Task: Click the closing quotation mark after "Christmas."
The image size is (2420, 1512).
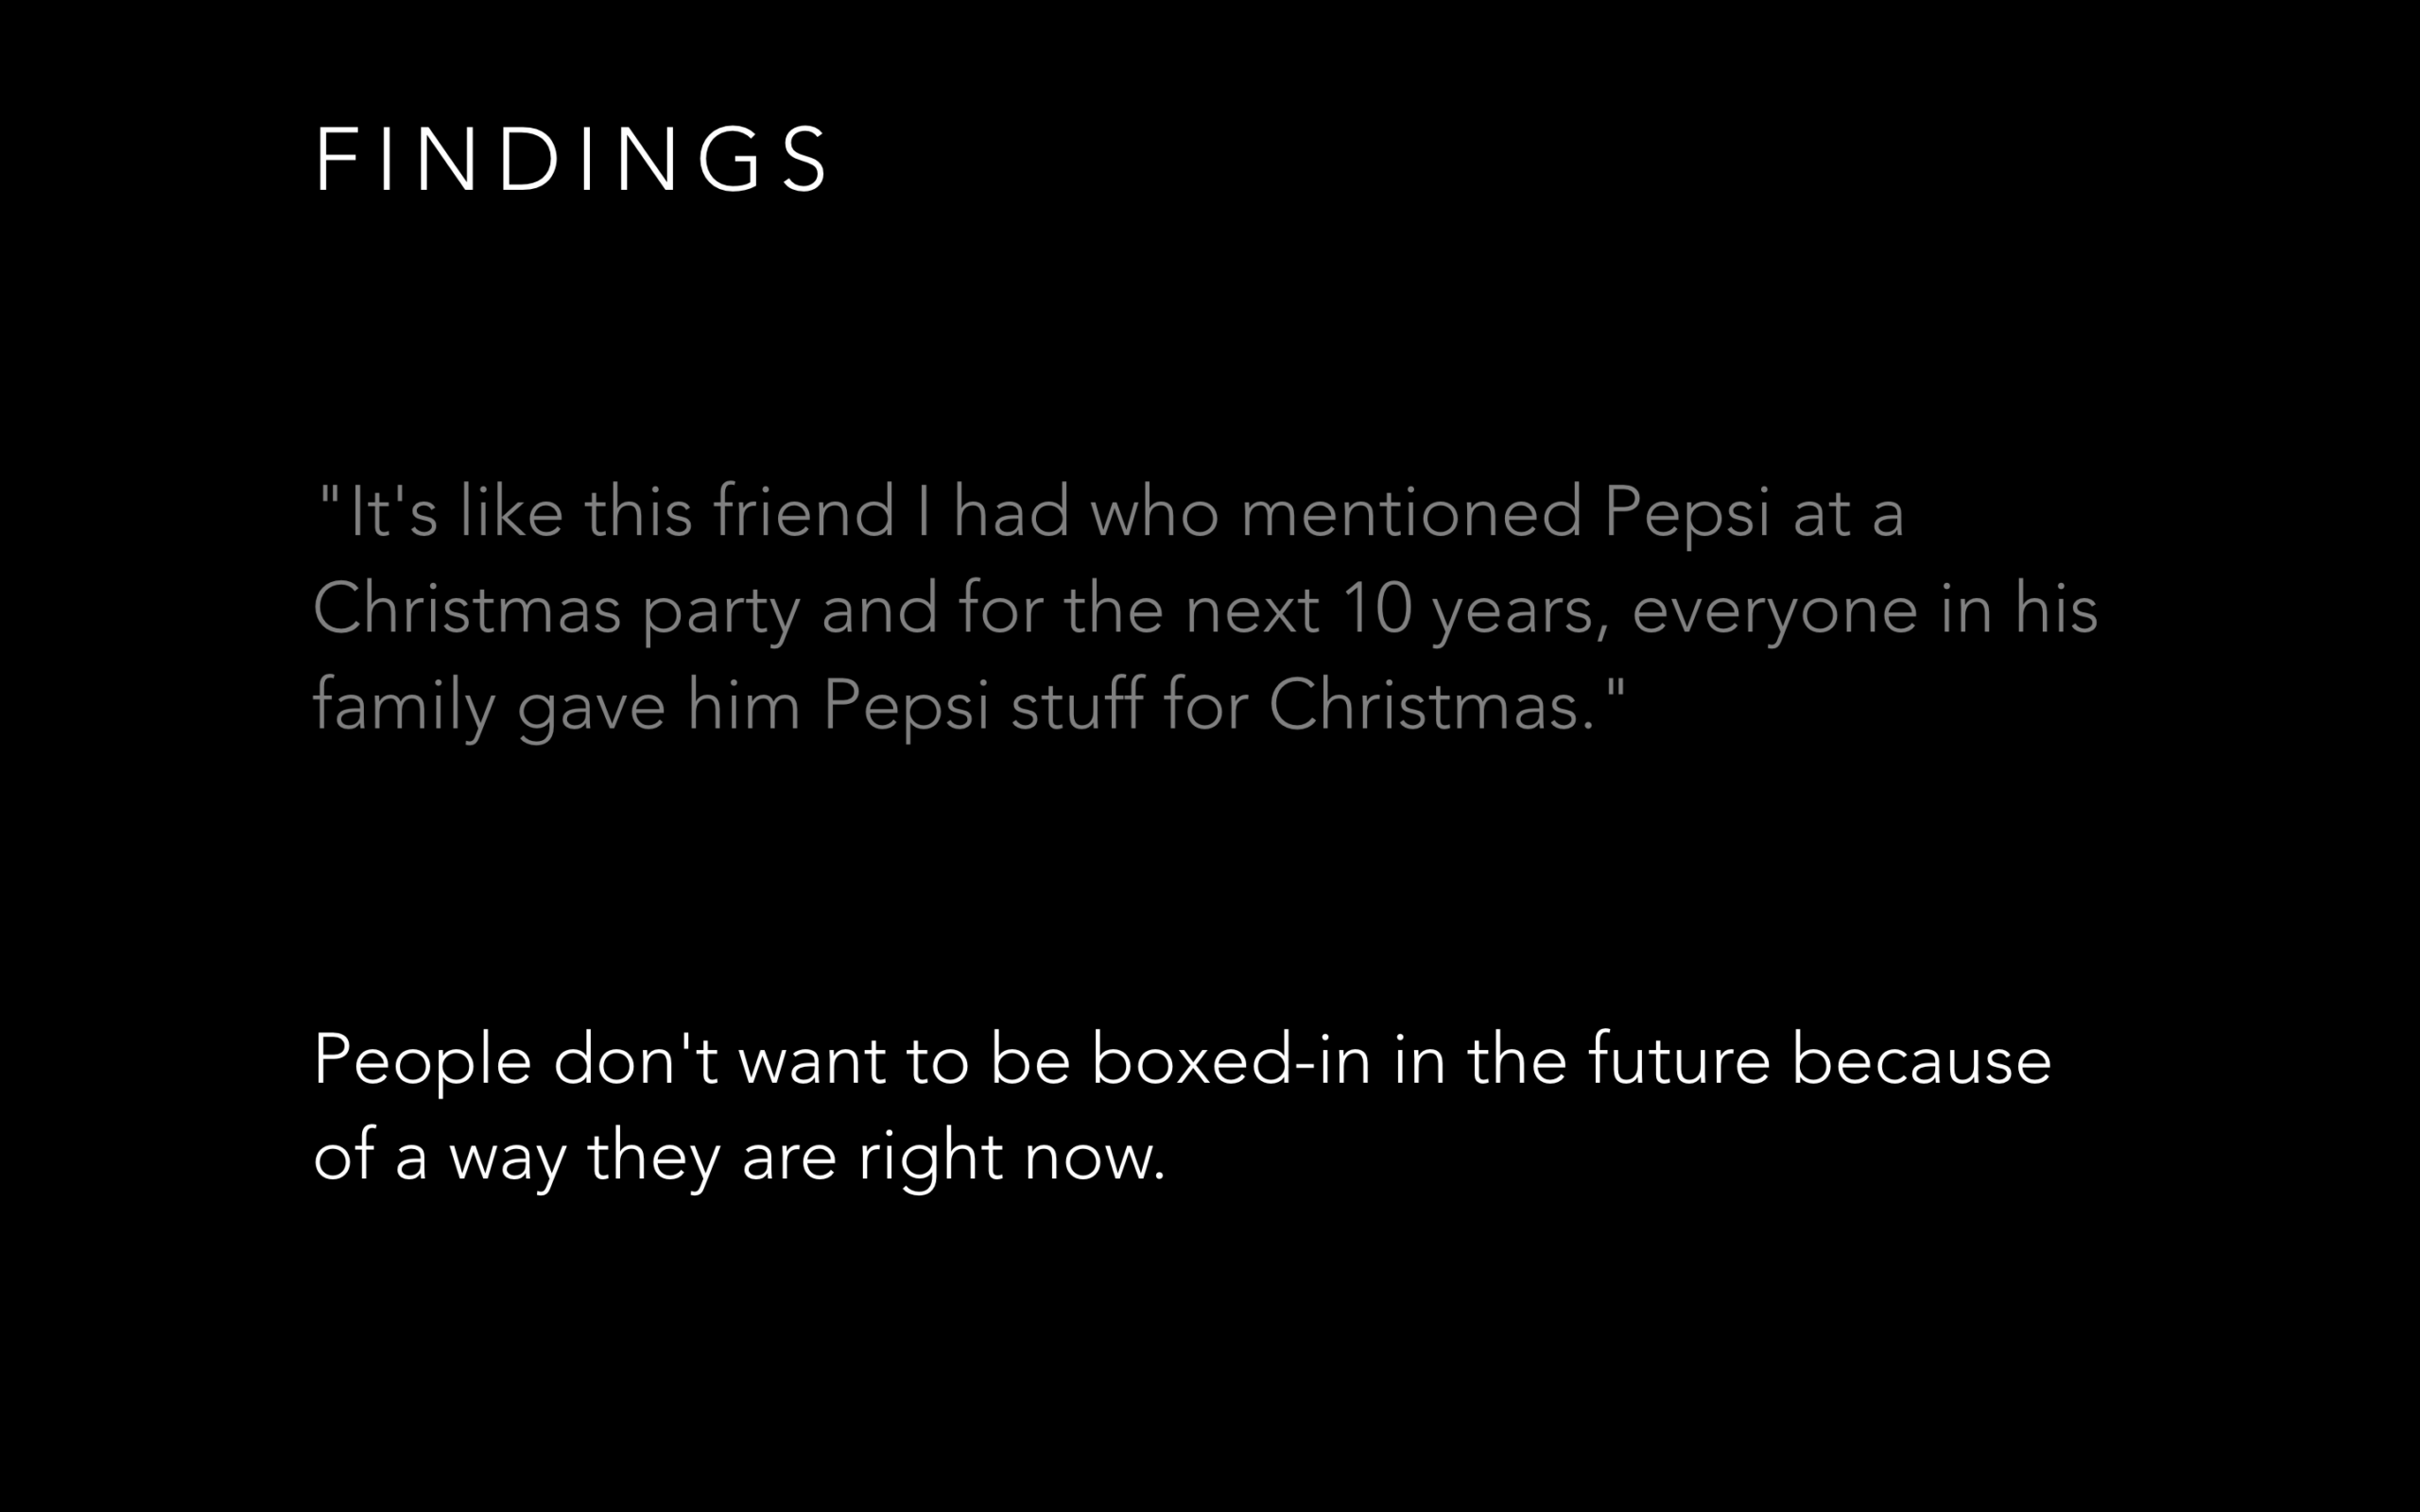Action: click(x=1616, y=688)
